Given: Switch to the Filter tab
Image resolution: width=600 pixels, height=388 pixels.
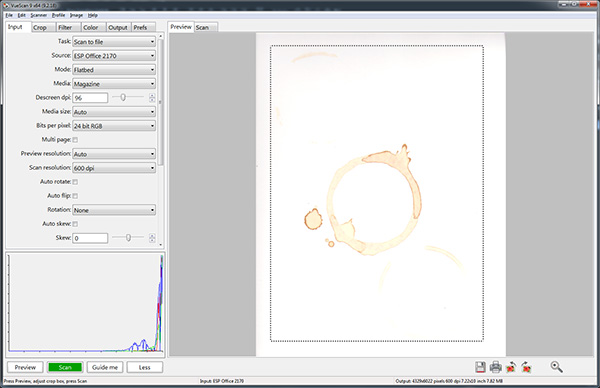Looking at the screenshot, I should (x=65, y=28).
